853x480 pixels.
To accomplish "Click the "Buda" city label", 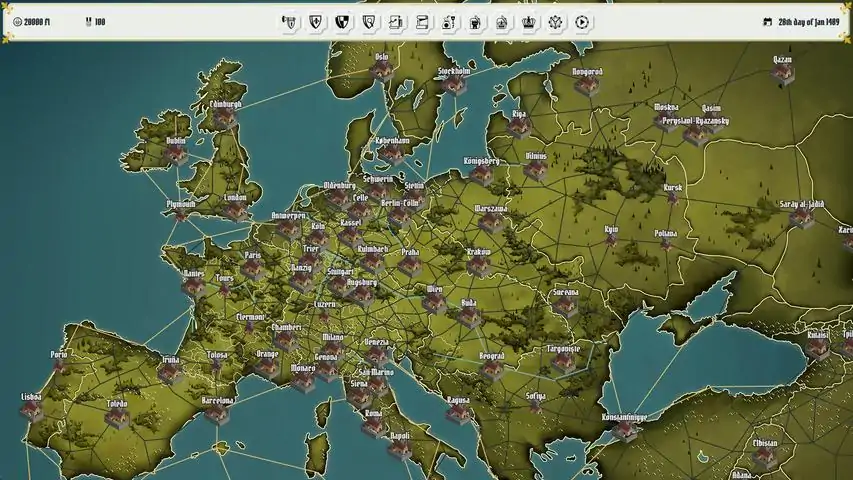I will click(x=468, y=303).
